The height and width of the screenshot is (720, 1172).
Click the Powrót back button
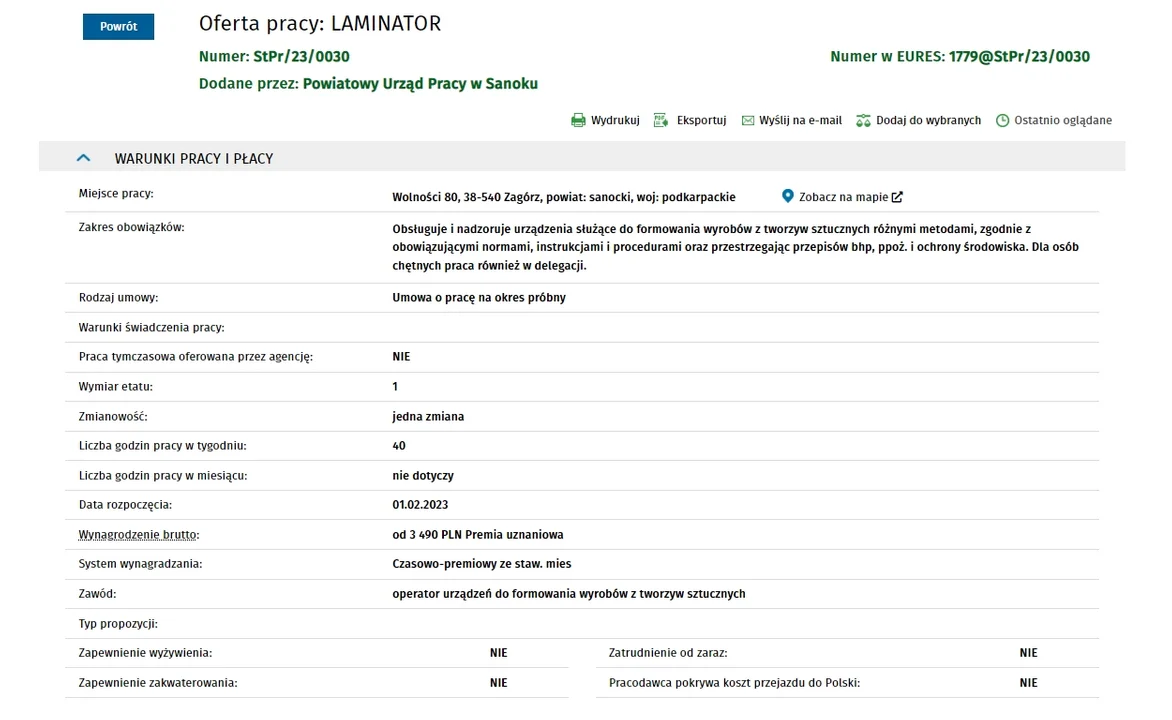pos(118,26)
